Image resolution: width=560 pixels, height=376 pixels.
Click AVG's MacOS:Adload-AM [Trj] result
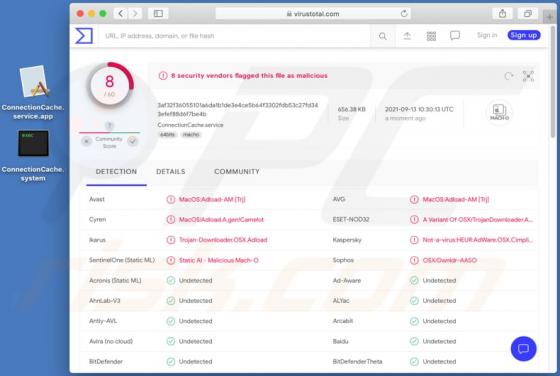(x=456, y=199)
